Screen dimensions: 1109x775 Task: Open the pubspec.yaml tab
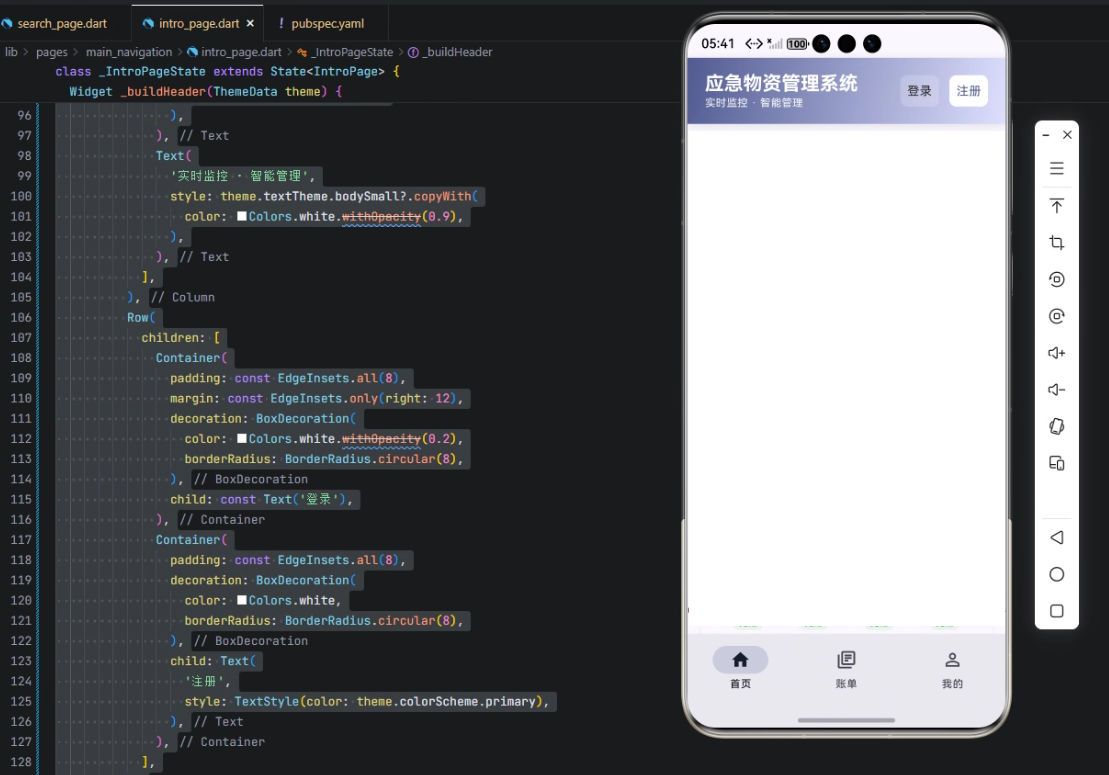(x=327, y=23)
